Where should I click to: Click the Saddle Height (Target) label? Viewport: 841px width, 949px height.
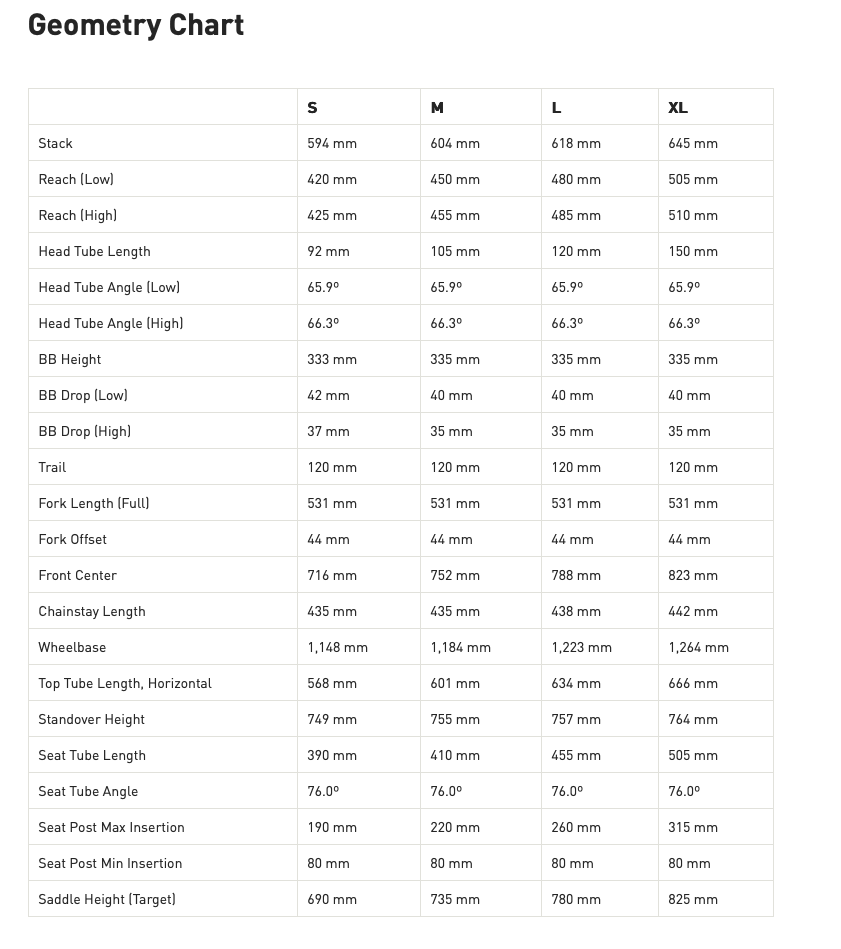click(107, 900)
